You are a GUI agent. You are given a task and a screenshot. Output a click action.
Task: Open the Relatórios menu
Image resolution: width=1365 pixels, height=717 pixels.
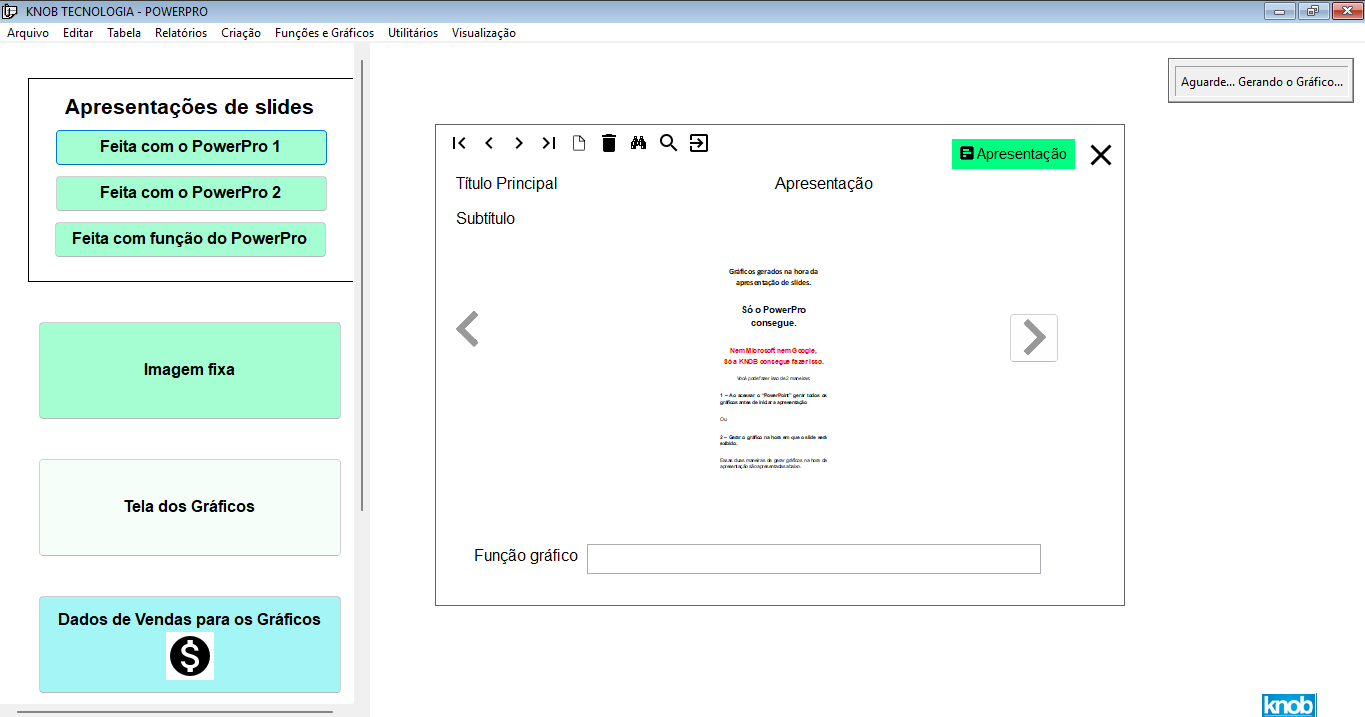pyautogui.click(x=181, y=33)
